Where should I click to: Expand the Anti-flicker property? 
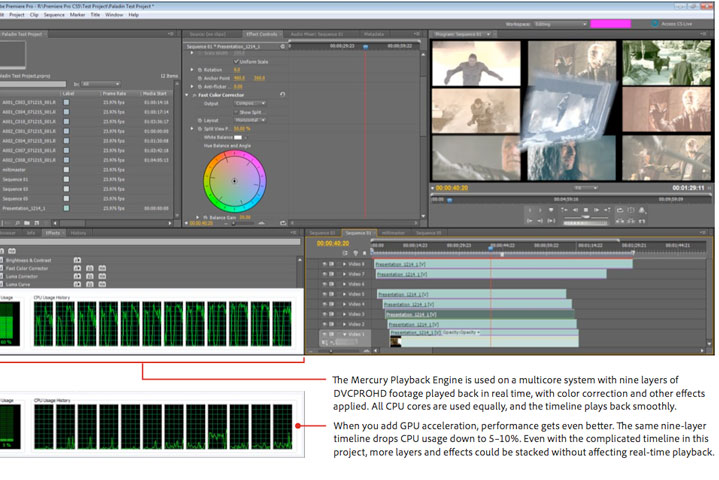[192, 86]
